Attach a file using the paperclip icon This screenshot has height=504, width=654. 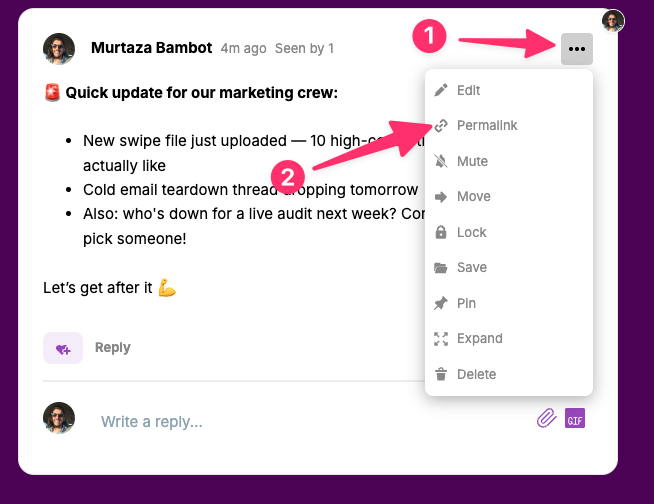pos(545,418)
